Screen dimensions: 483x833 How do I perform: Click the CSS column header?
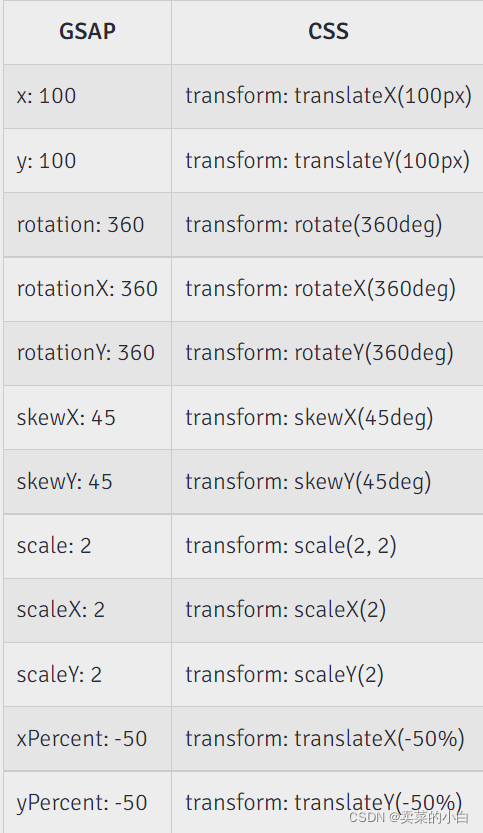click(x=327, y=32)
